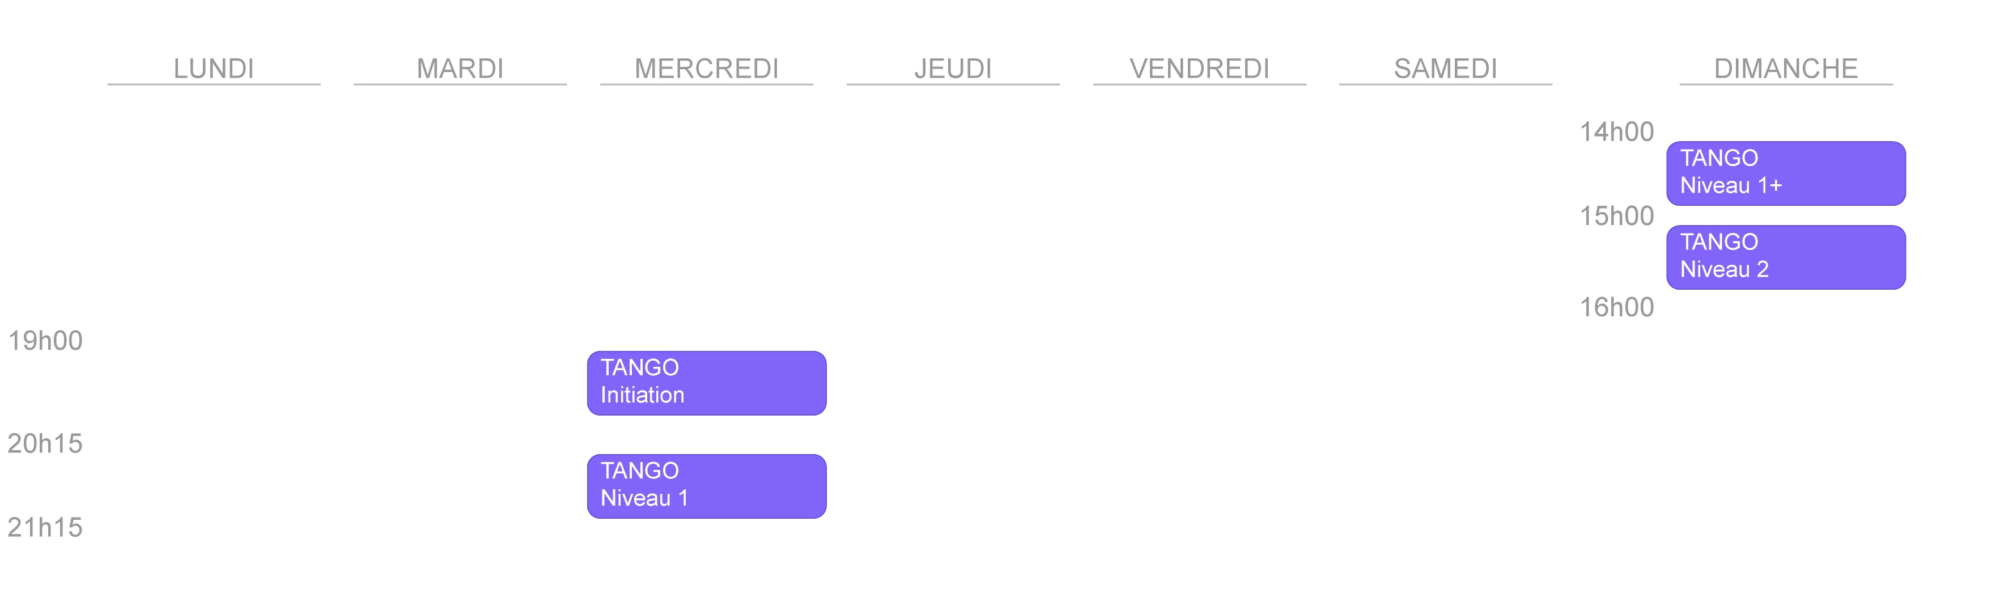Select the 14h00 Sunday time marker
The width and height of the screenshot is (2000, 593).
(1616, 132)
